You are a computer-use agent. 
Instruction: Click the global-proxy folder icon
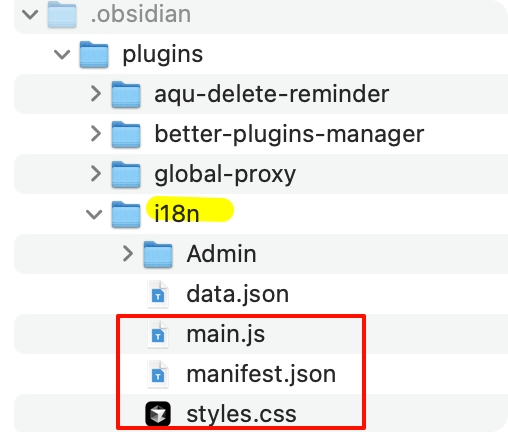coord(126,174)
